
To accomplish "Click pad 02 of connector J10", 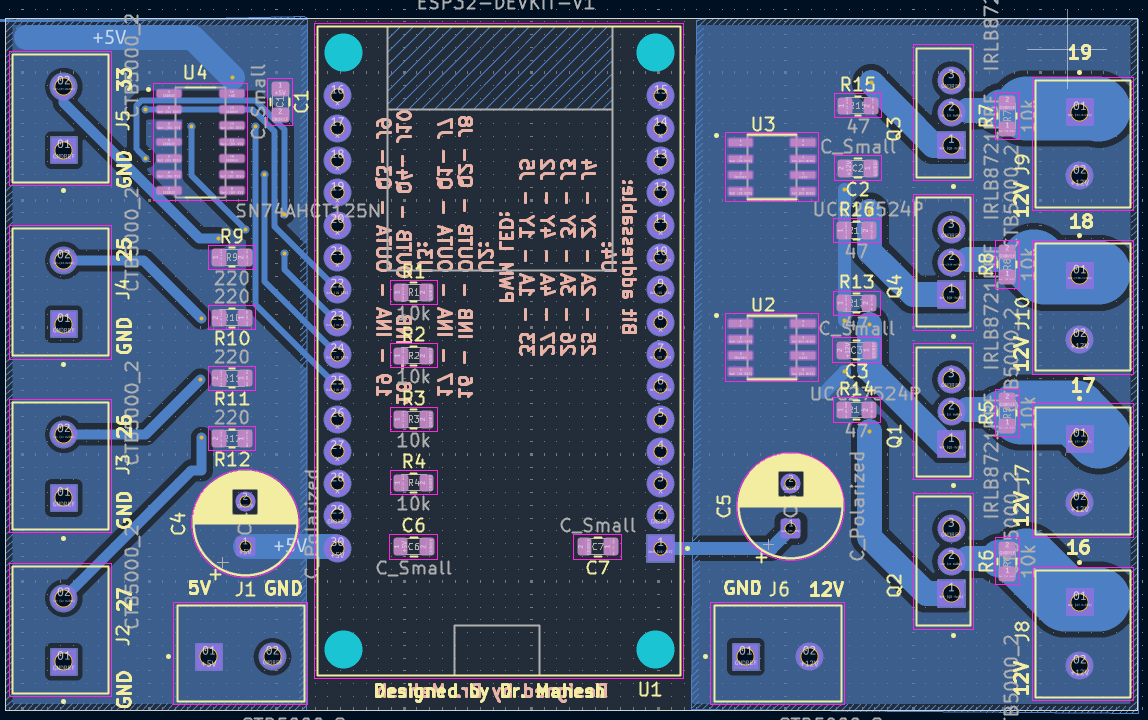I will [1080, 338].
